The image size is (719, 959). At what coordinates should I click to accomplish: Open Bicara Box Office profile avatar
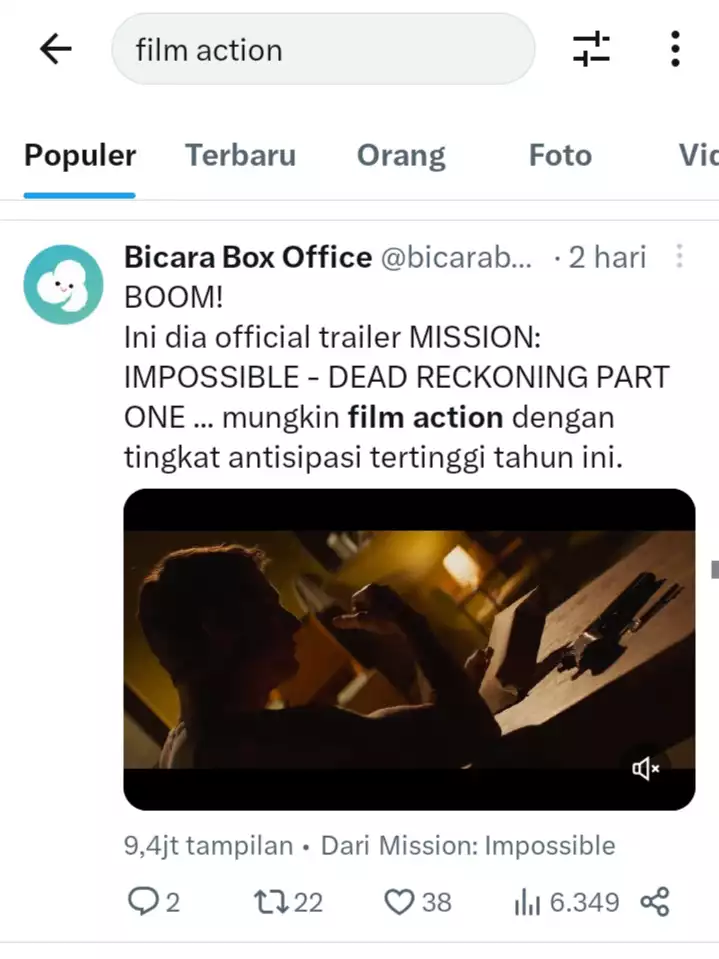tap(64, 284)
